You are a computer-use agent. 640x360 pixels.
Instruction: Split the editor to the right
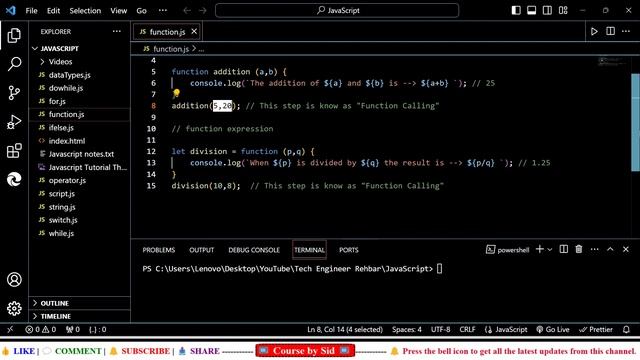pyautogui.click(x=610, y=31)
